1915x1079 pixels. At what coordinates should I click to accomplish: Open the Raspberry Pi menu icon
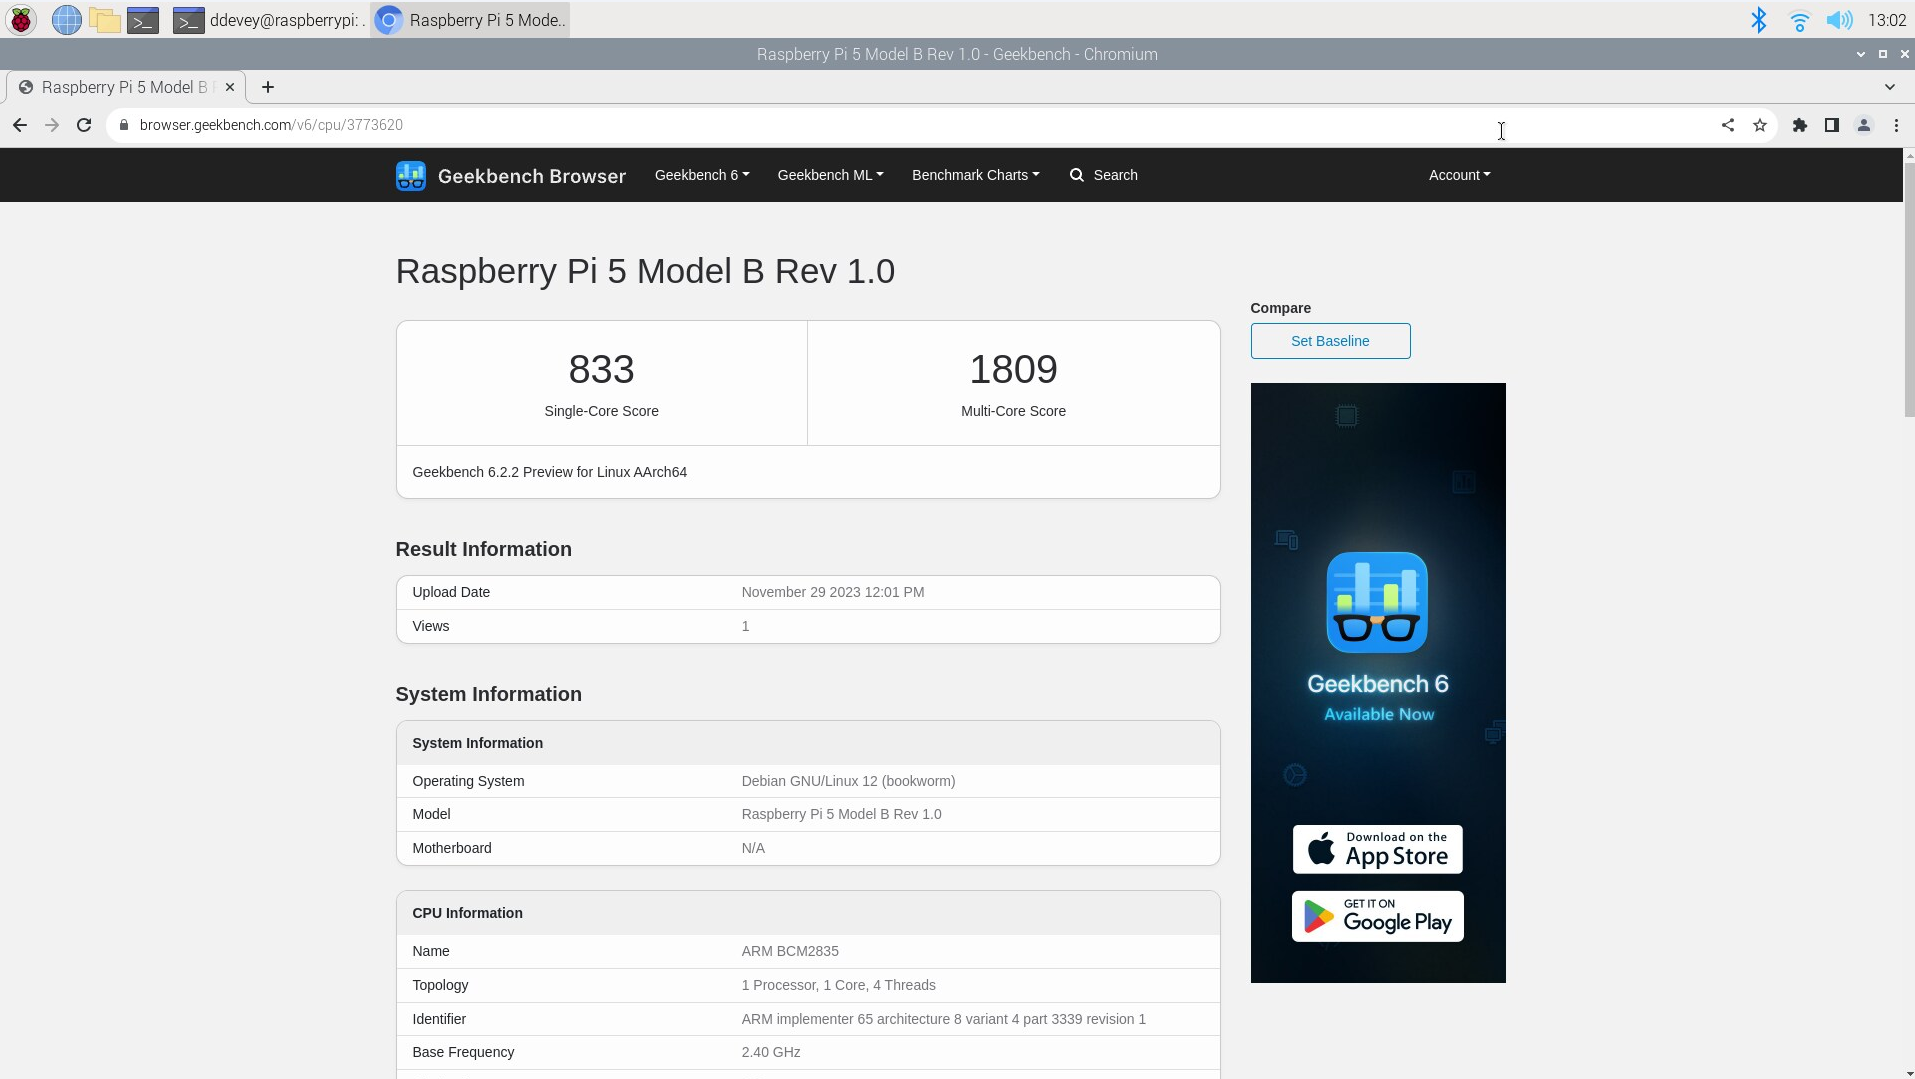pos(21,19)
